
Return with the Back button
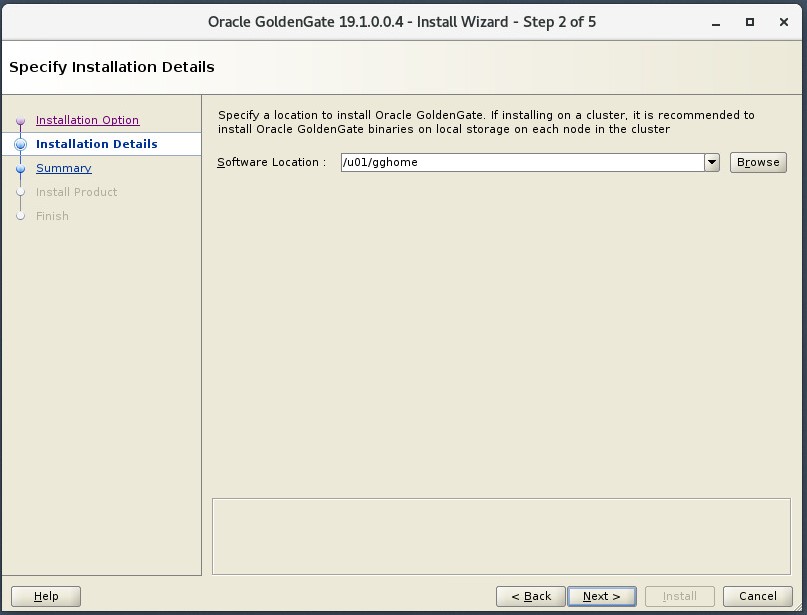coord(531,596)
